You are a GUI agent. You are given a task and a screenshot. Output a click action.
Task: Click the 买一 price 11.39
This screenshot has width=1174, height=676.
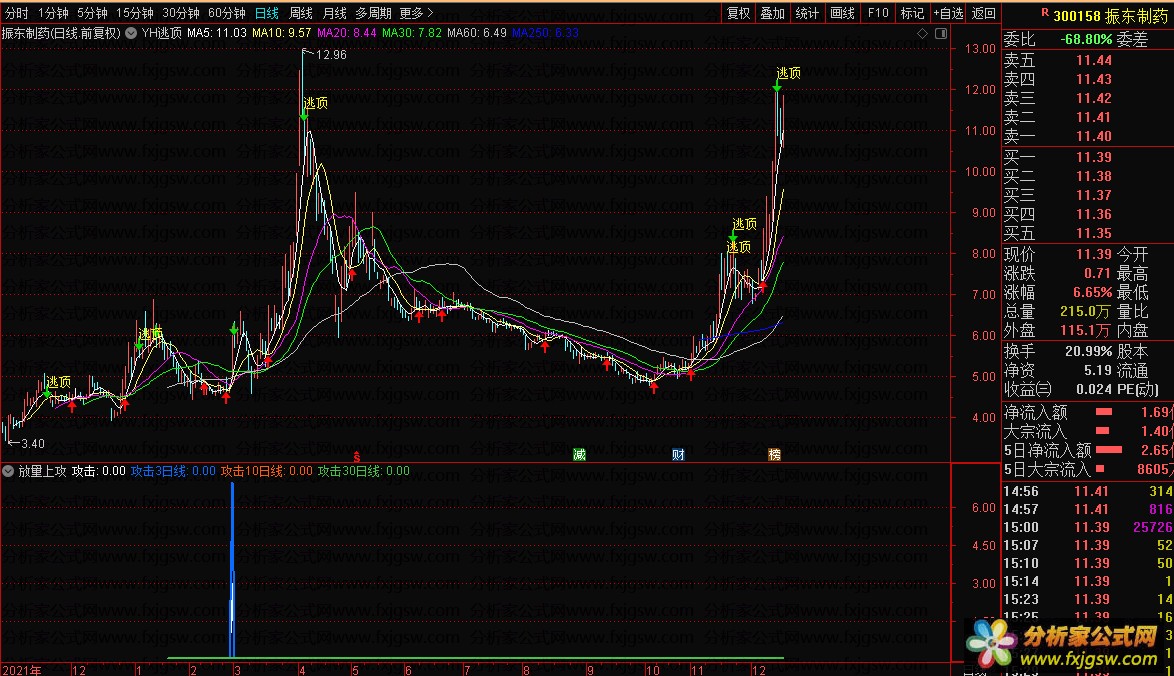click(x=1094, y=157)
